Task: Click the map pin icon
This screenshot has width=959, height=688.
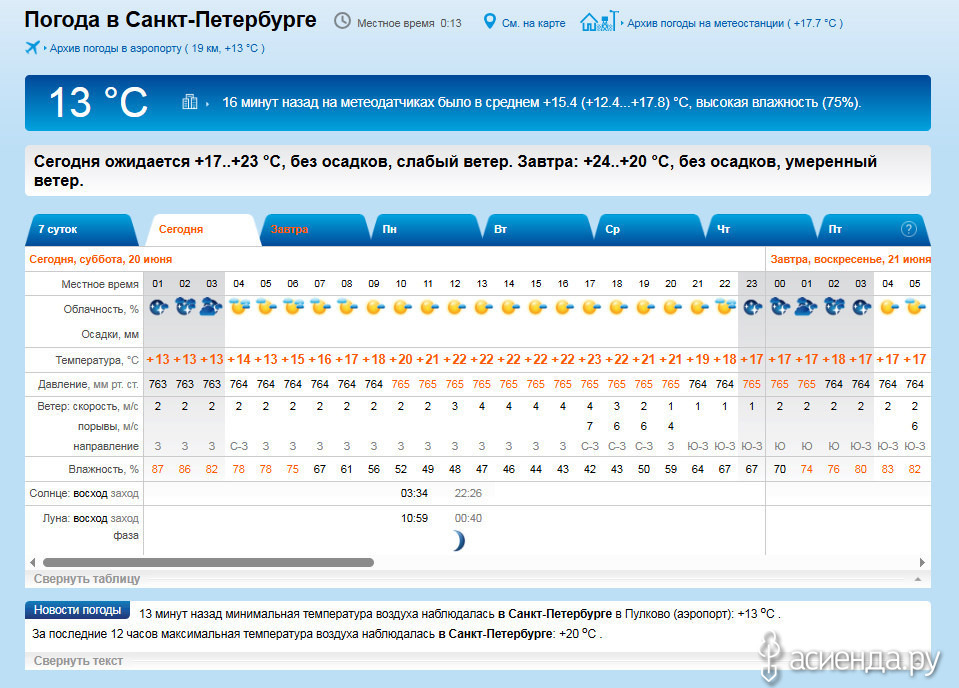Action: click(x=489, y=21)
